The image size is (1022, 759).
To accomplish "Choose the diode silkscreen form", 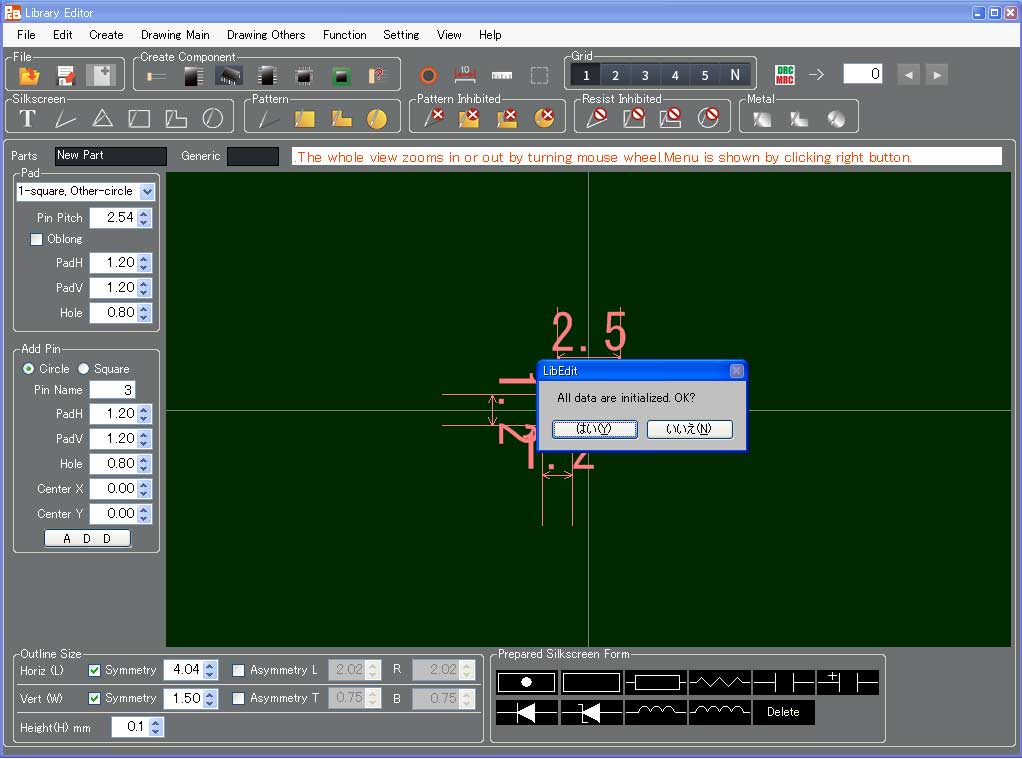I will 527,712.
